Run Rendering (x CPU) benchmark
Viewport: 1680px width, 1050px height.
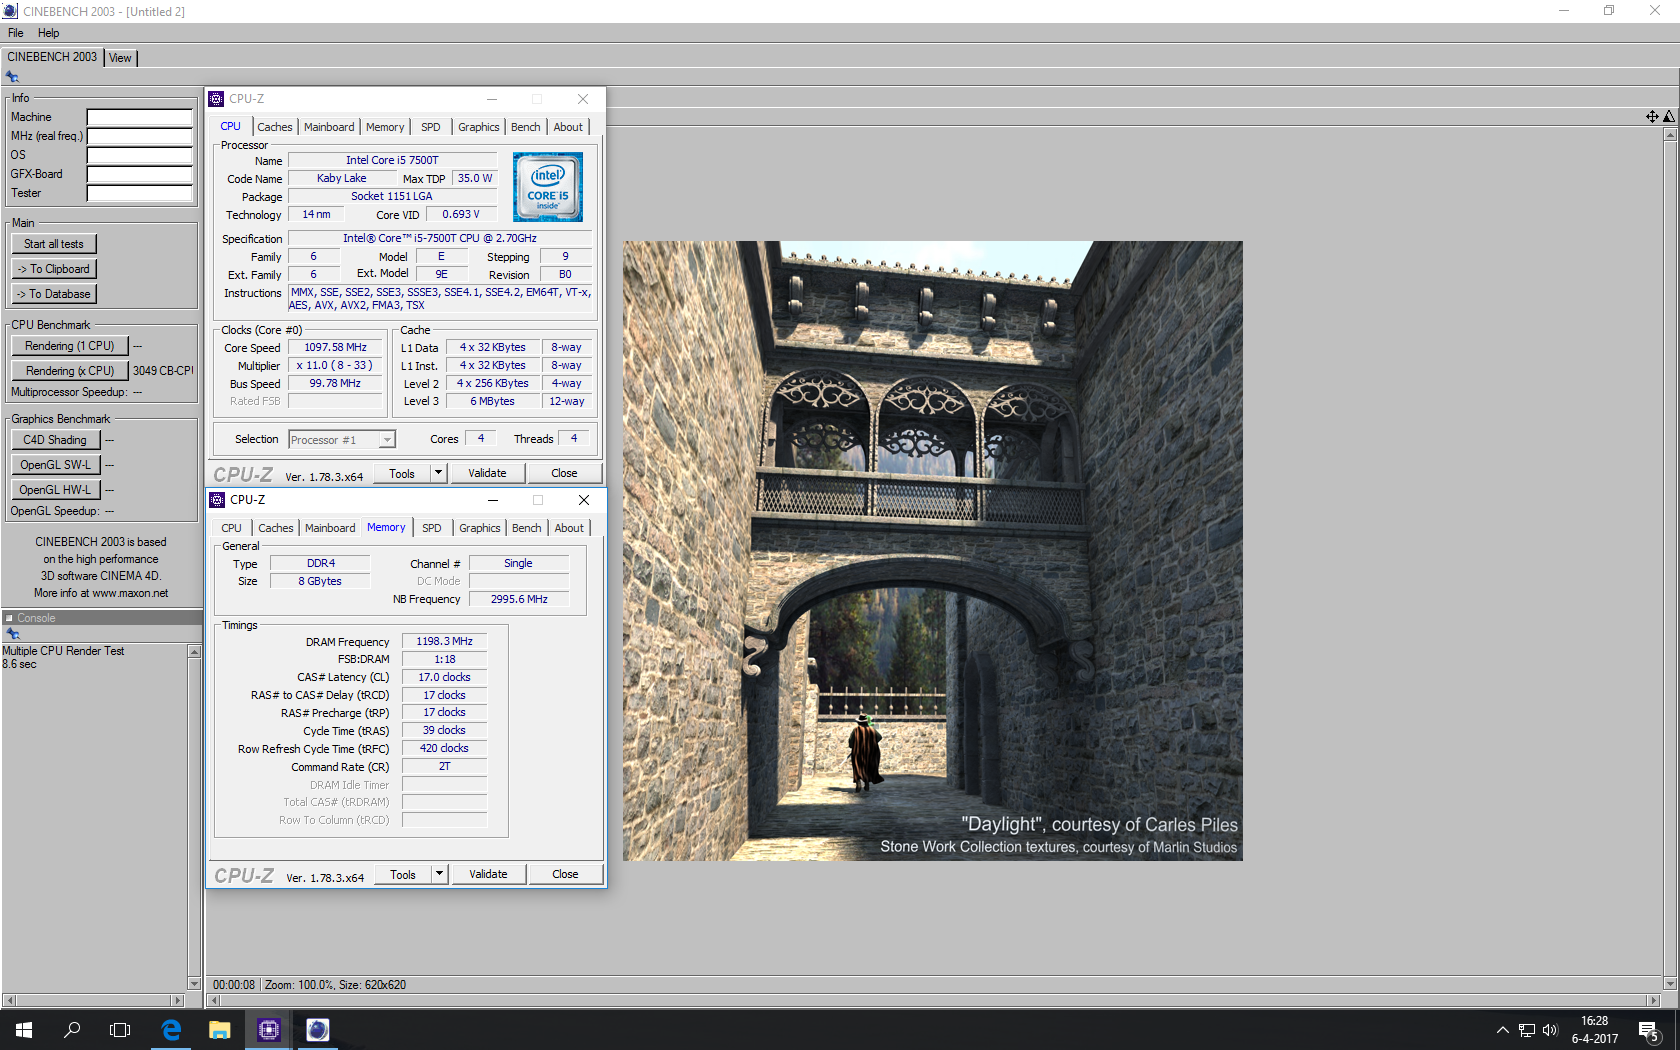pos(70,371)
